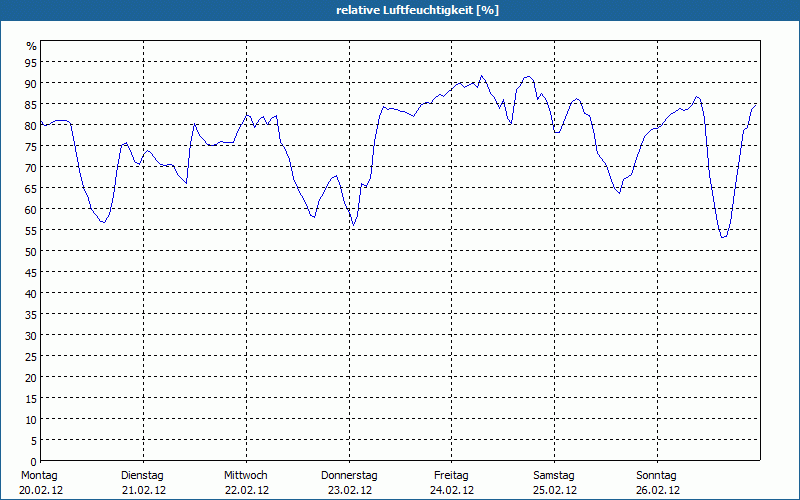Select the 85 y-axis value

tap(32, 105)
